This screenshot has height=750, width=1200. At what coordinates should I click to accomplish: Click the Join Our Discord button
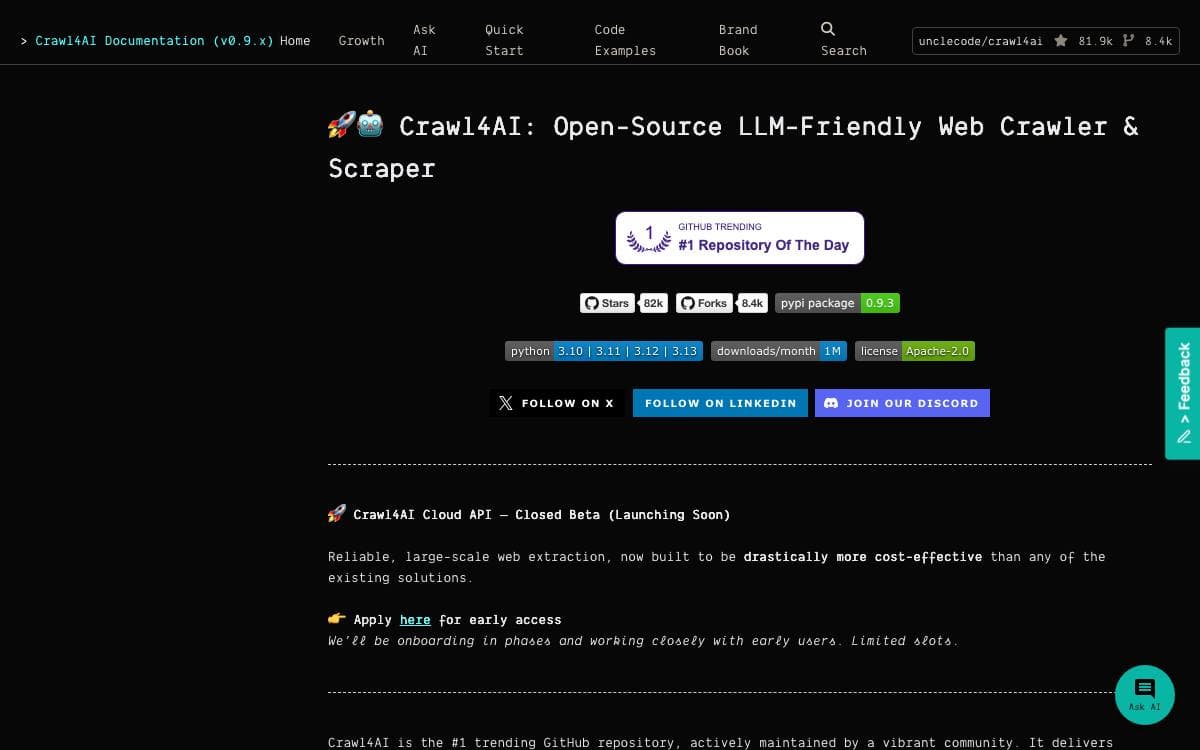click(902, 403)
